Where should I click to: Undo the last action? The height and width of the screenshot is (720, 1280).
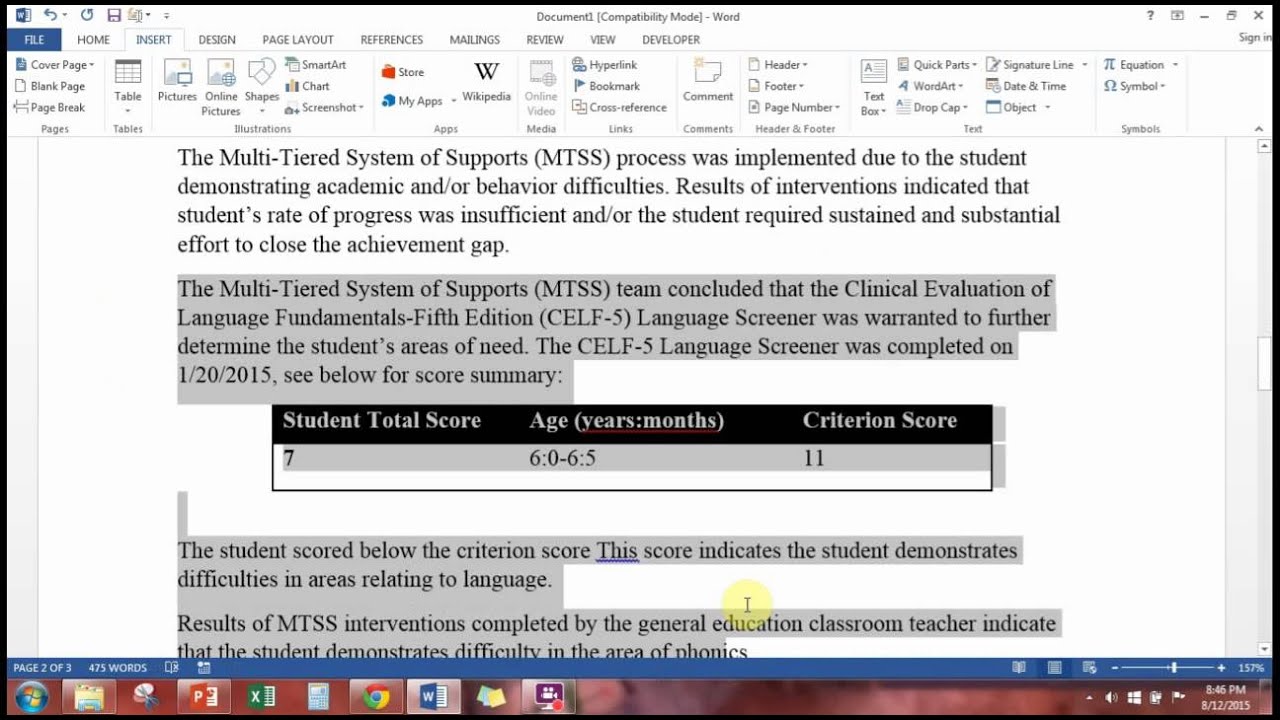pyautogui.click(x=50, y=15)
